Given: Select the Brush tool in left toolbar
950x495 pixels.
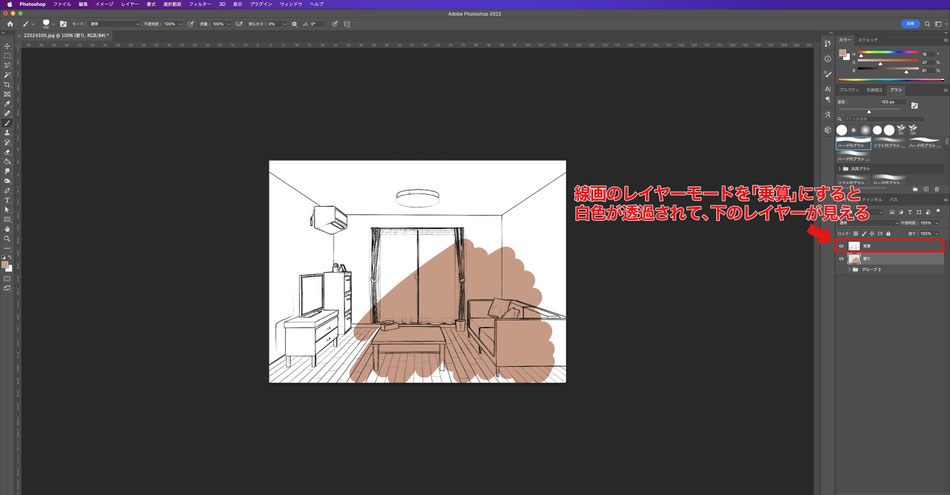Looking at the screenshot, I should 7,123.
